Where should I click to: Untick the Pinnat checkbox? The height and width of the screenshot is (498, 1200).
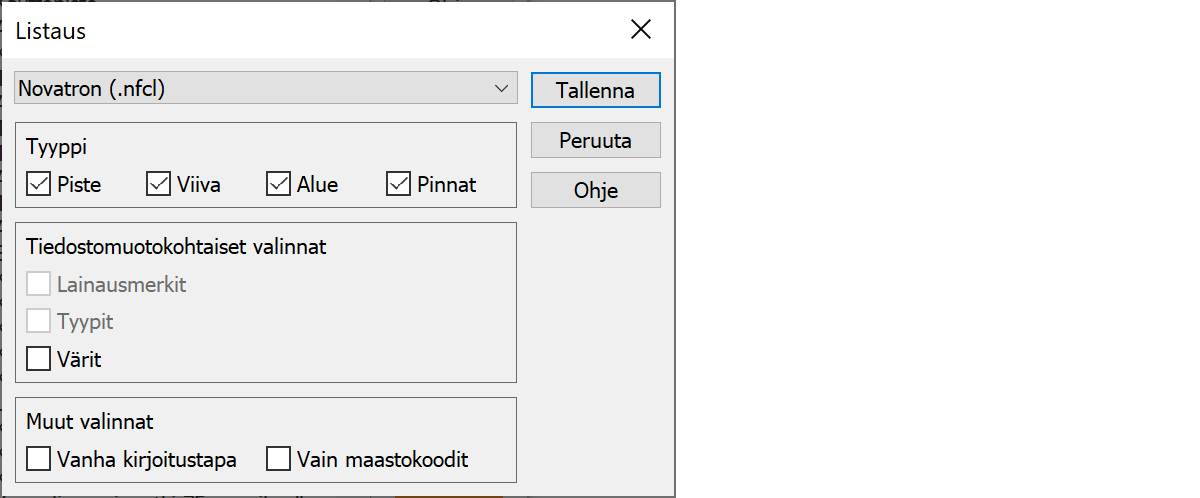point(399,185)
